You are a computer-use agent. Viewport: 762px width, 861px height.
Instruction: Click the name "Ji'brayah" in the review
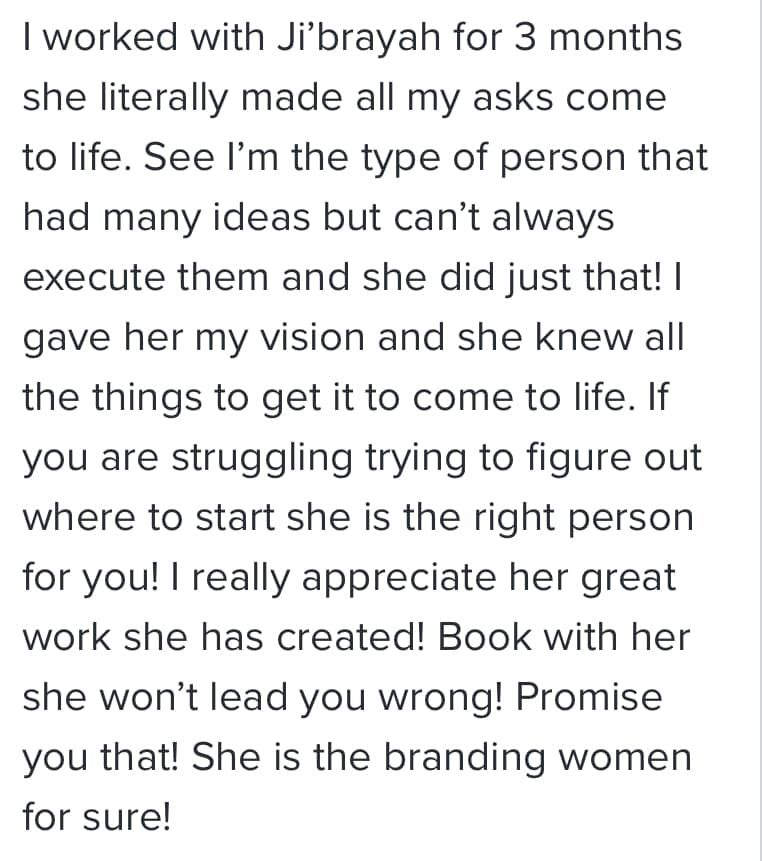click(359, 38)
